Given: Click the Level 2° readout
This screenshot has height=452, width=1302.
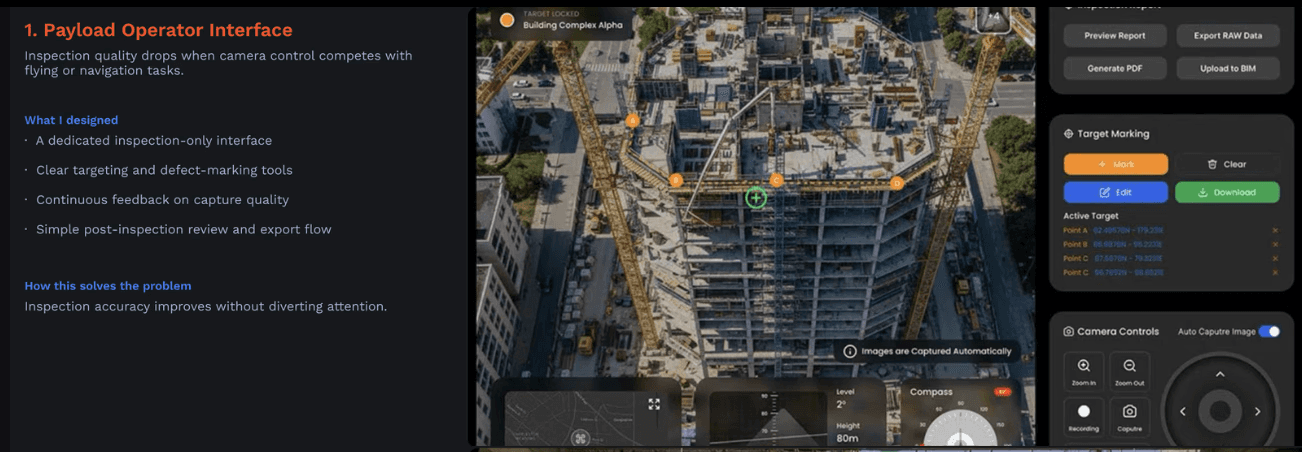Looking at the screenshot, I should 846,399.
